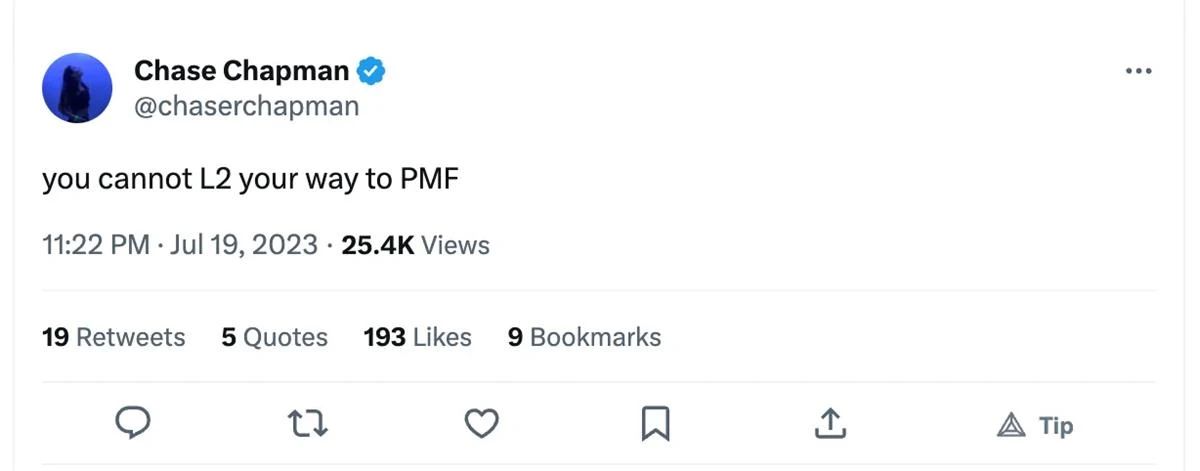Open the three-dot more options menu
Viewport: 1200px width, 471px height.
coord(1138,71)
